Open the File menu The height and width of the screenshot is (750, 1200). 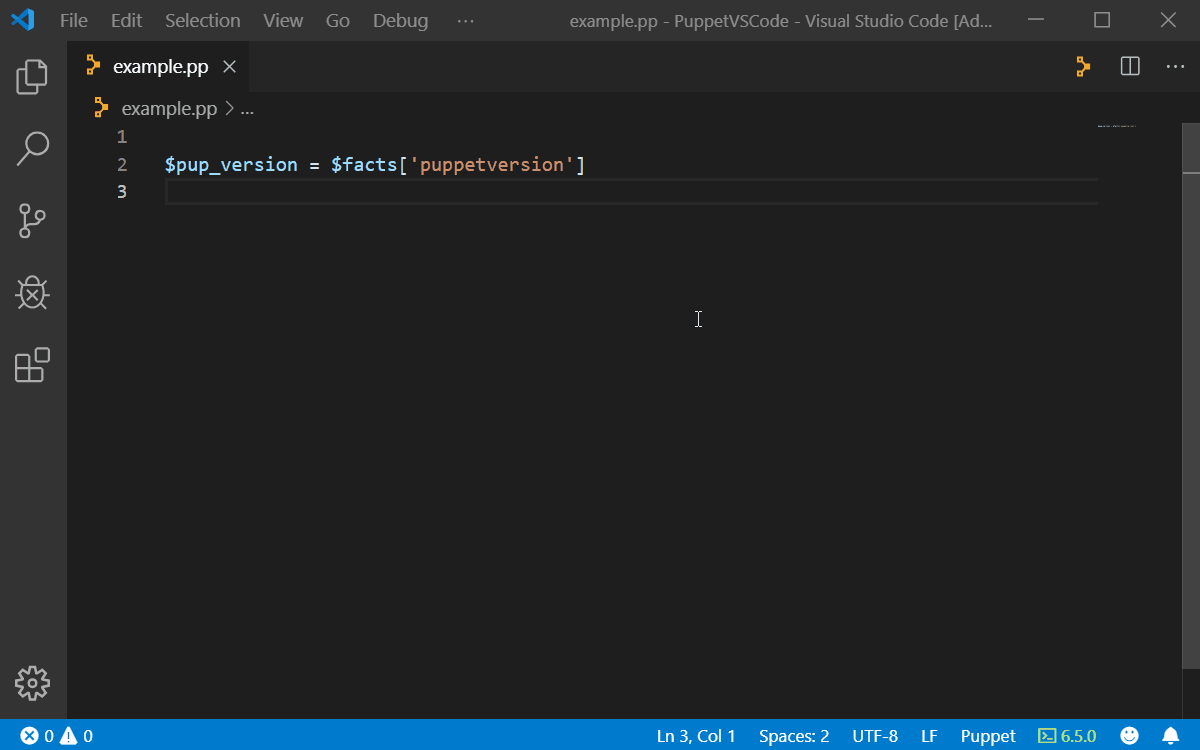coord(73,19)
